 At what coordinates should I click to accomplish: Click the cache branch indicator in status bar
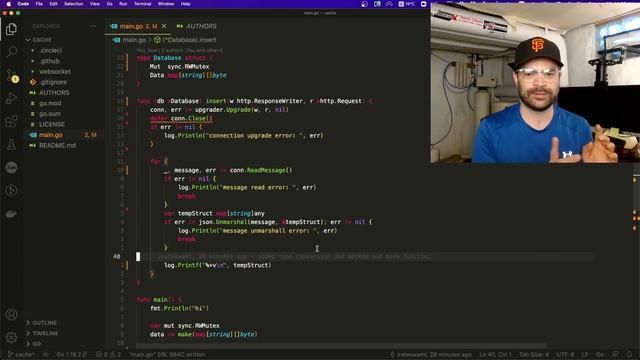(21, 354)
